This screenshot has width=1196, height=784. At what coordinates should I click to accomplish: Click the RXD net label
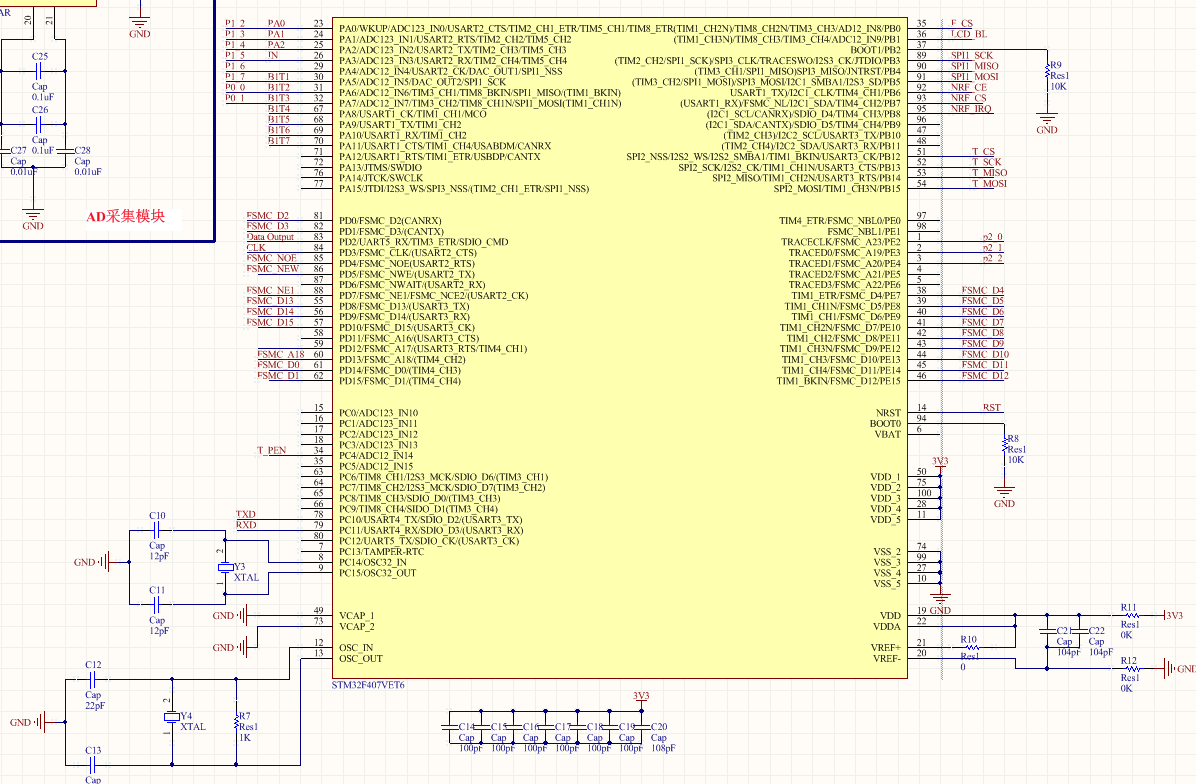pos(246,525)
